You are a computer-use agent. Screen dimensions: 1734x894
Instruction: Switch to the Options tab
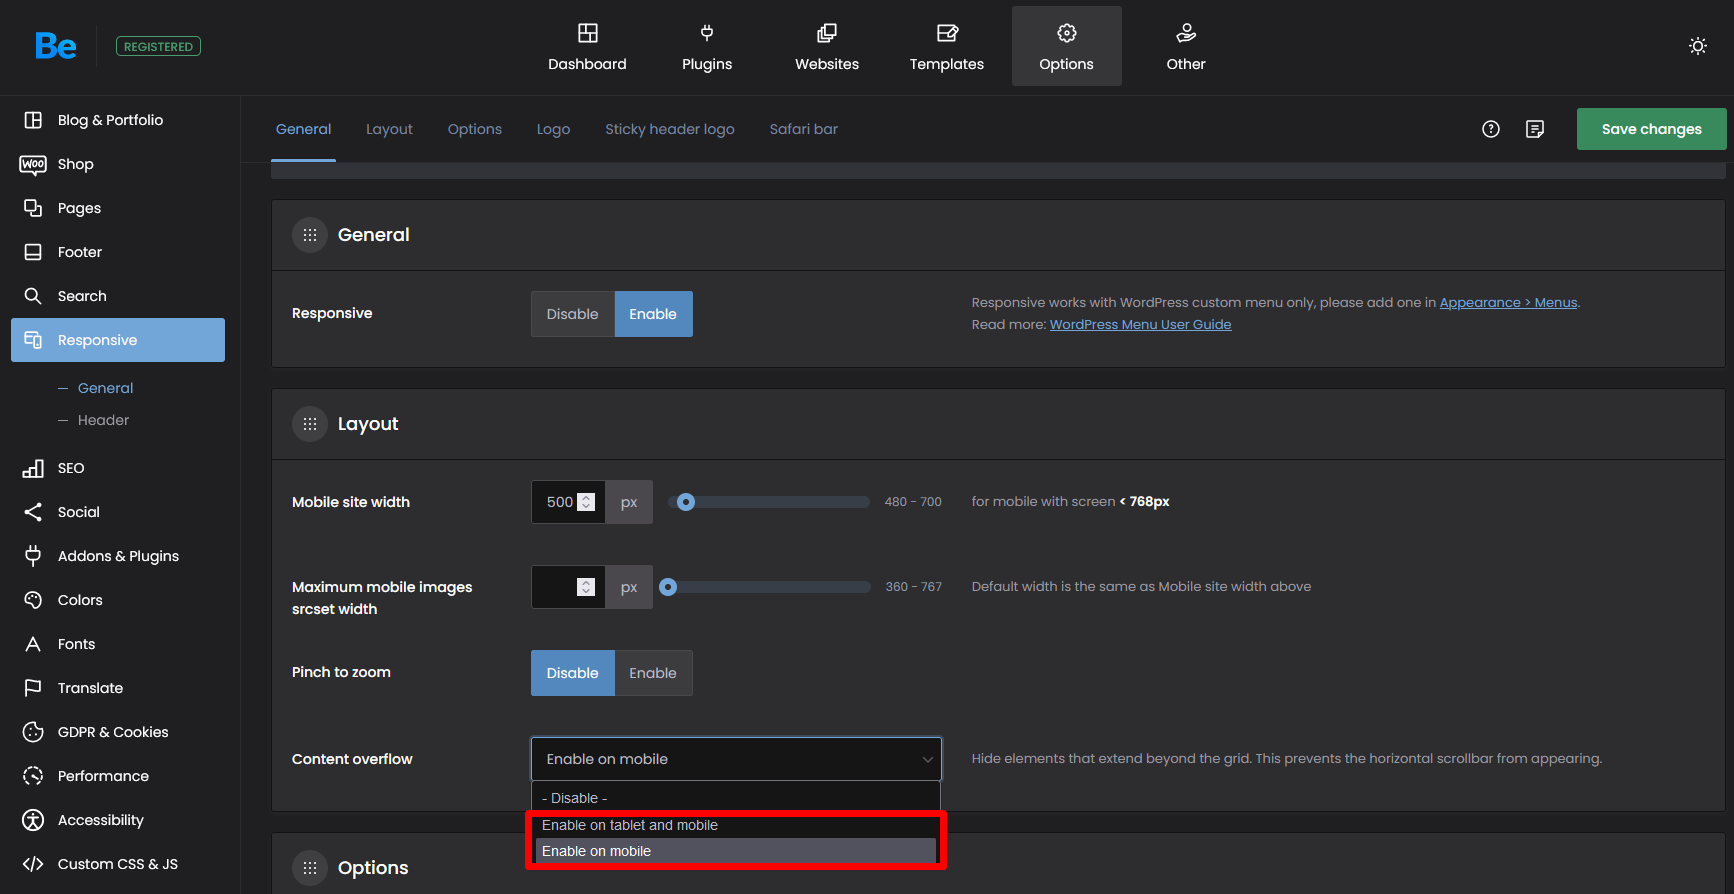pyautogui.click(x=475, y=129)
